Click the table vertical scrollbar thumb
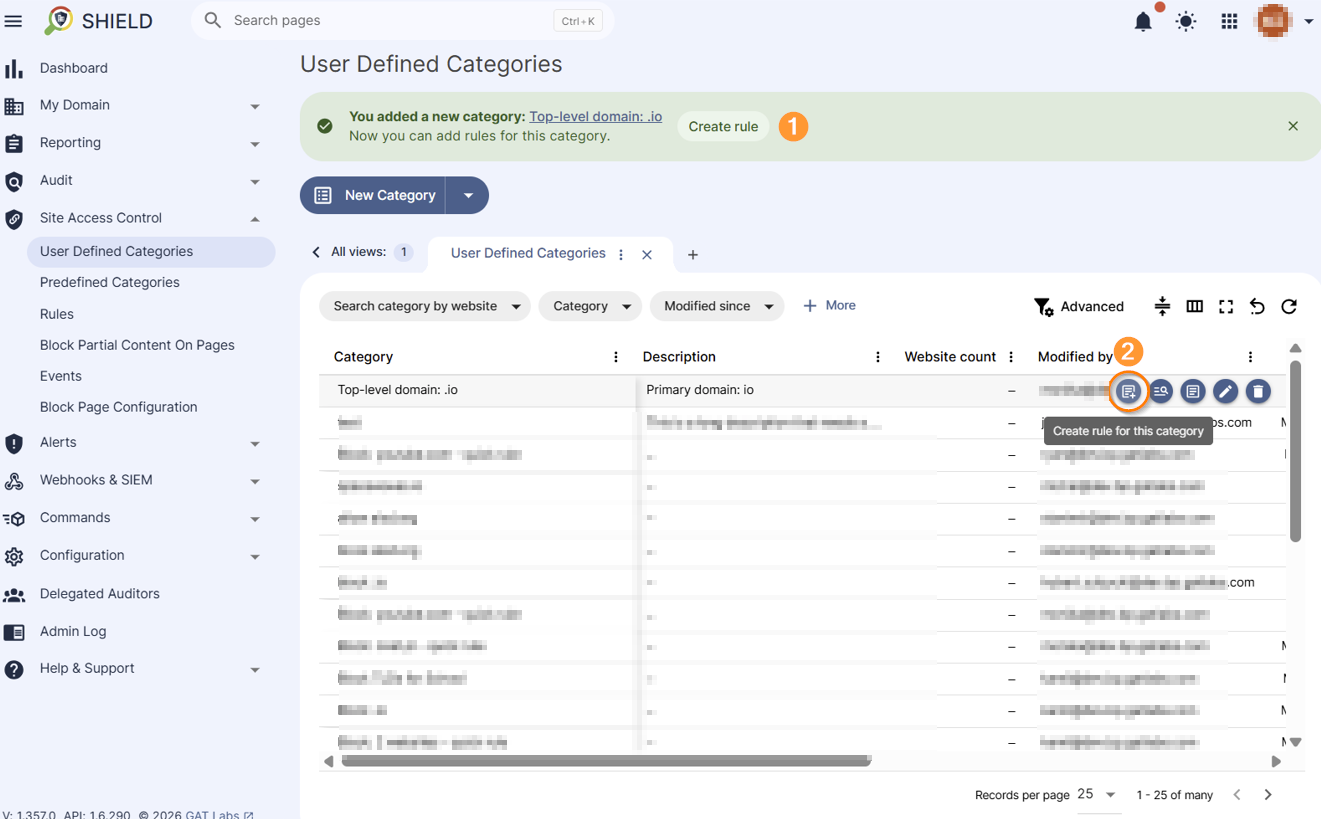The width and height of the screenshot is (1321, 819). pyautogui.click(x=1295, y=450)
